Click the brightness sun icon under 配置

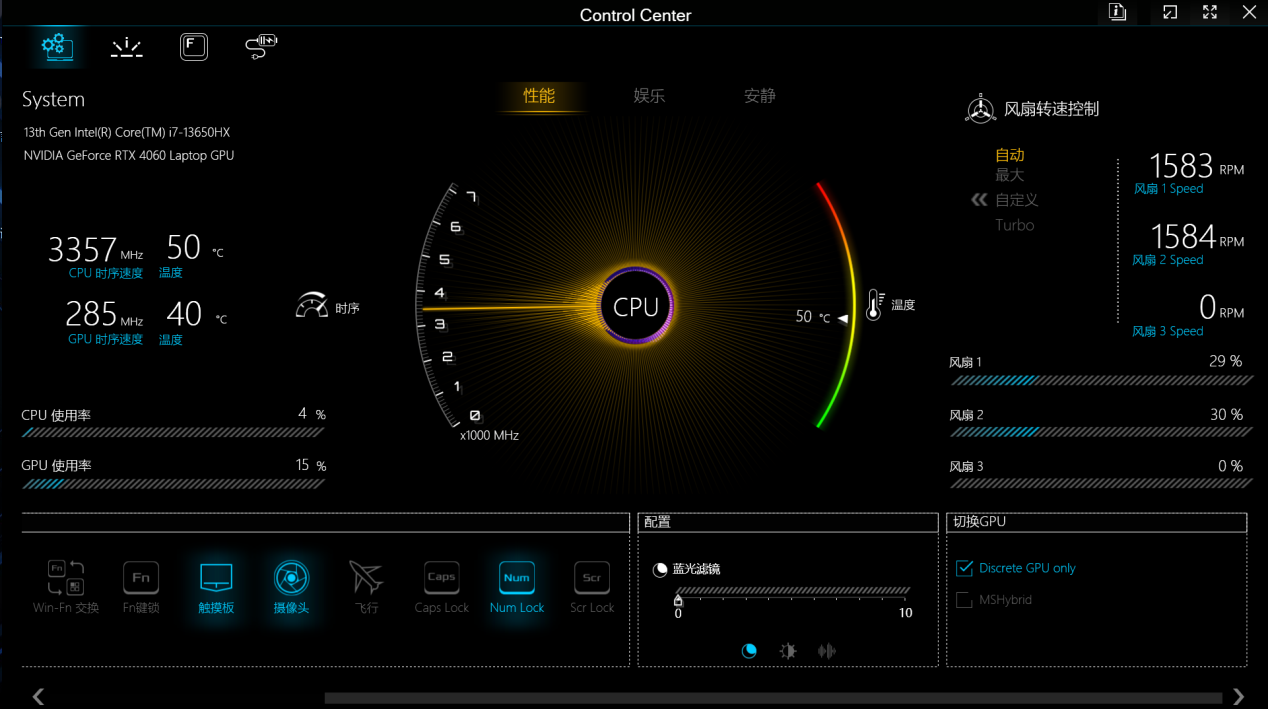click(x=788, y=651)
